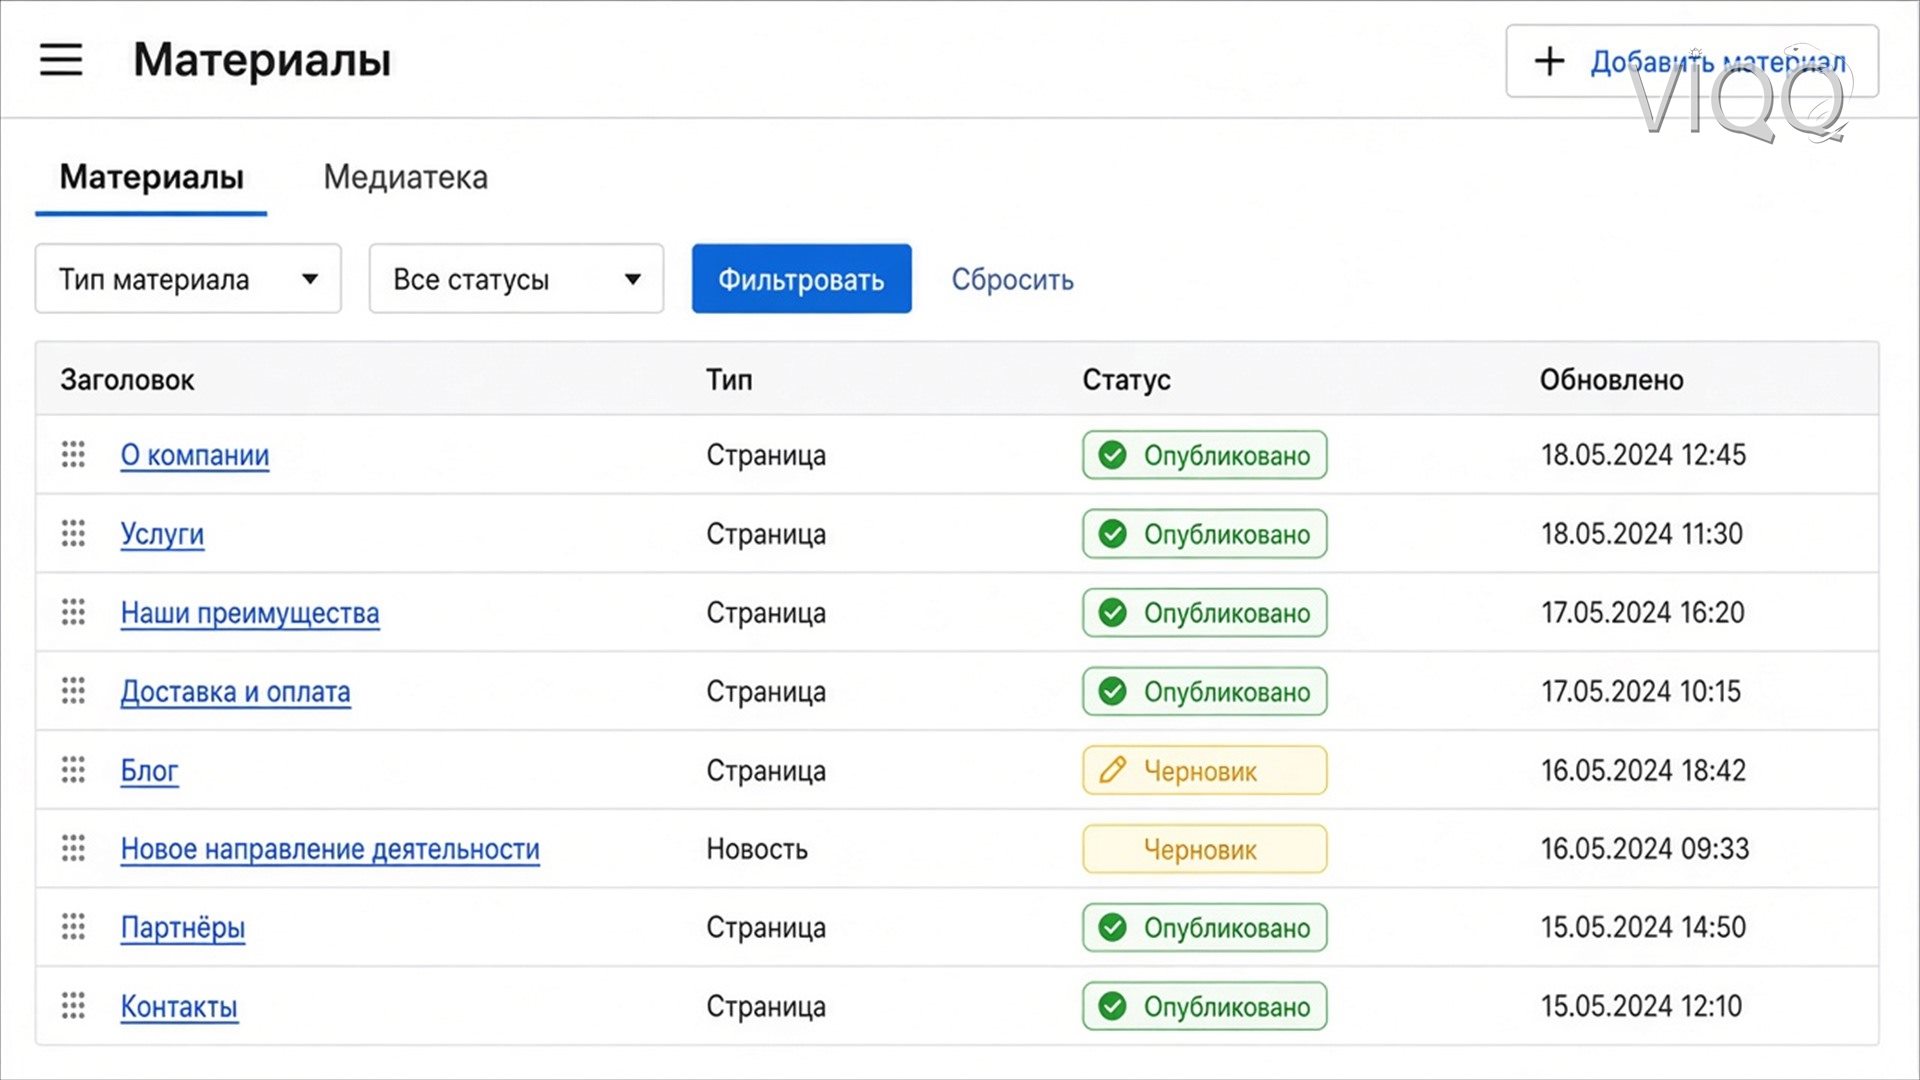The width and height of the screenshot is (1920, 1080).
Task: Grab the drag handle for Контакты
Action: (73, 1006)
